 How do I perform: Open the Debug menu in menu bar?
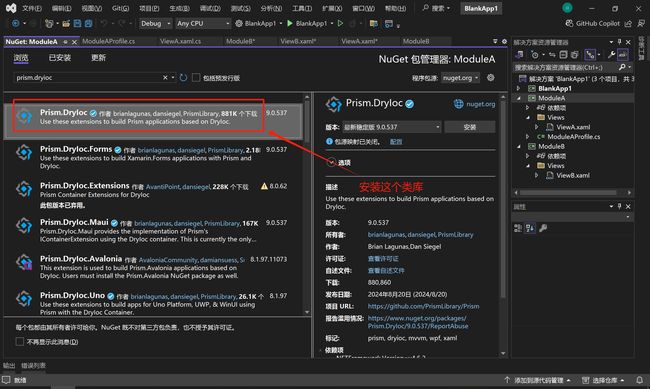click(x=210, y=8)
